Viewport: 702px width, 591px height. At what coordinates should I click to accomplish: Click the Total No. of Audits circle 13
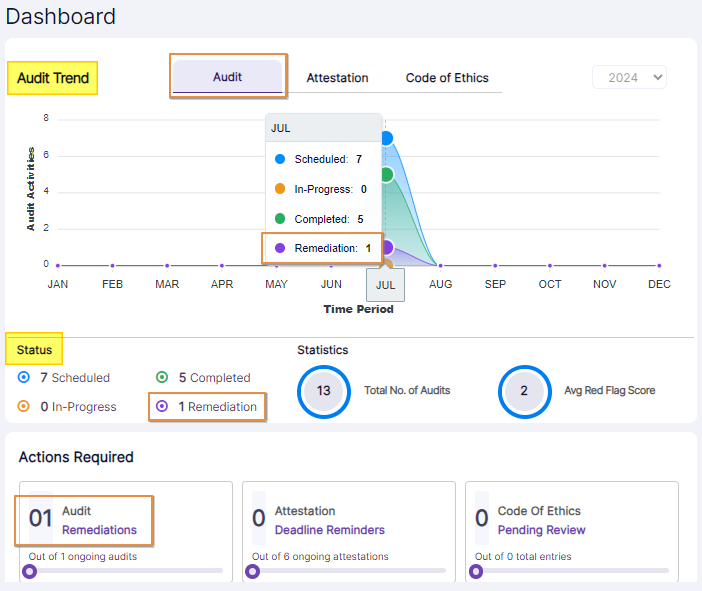tap(324, 392)
